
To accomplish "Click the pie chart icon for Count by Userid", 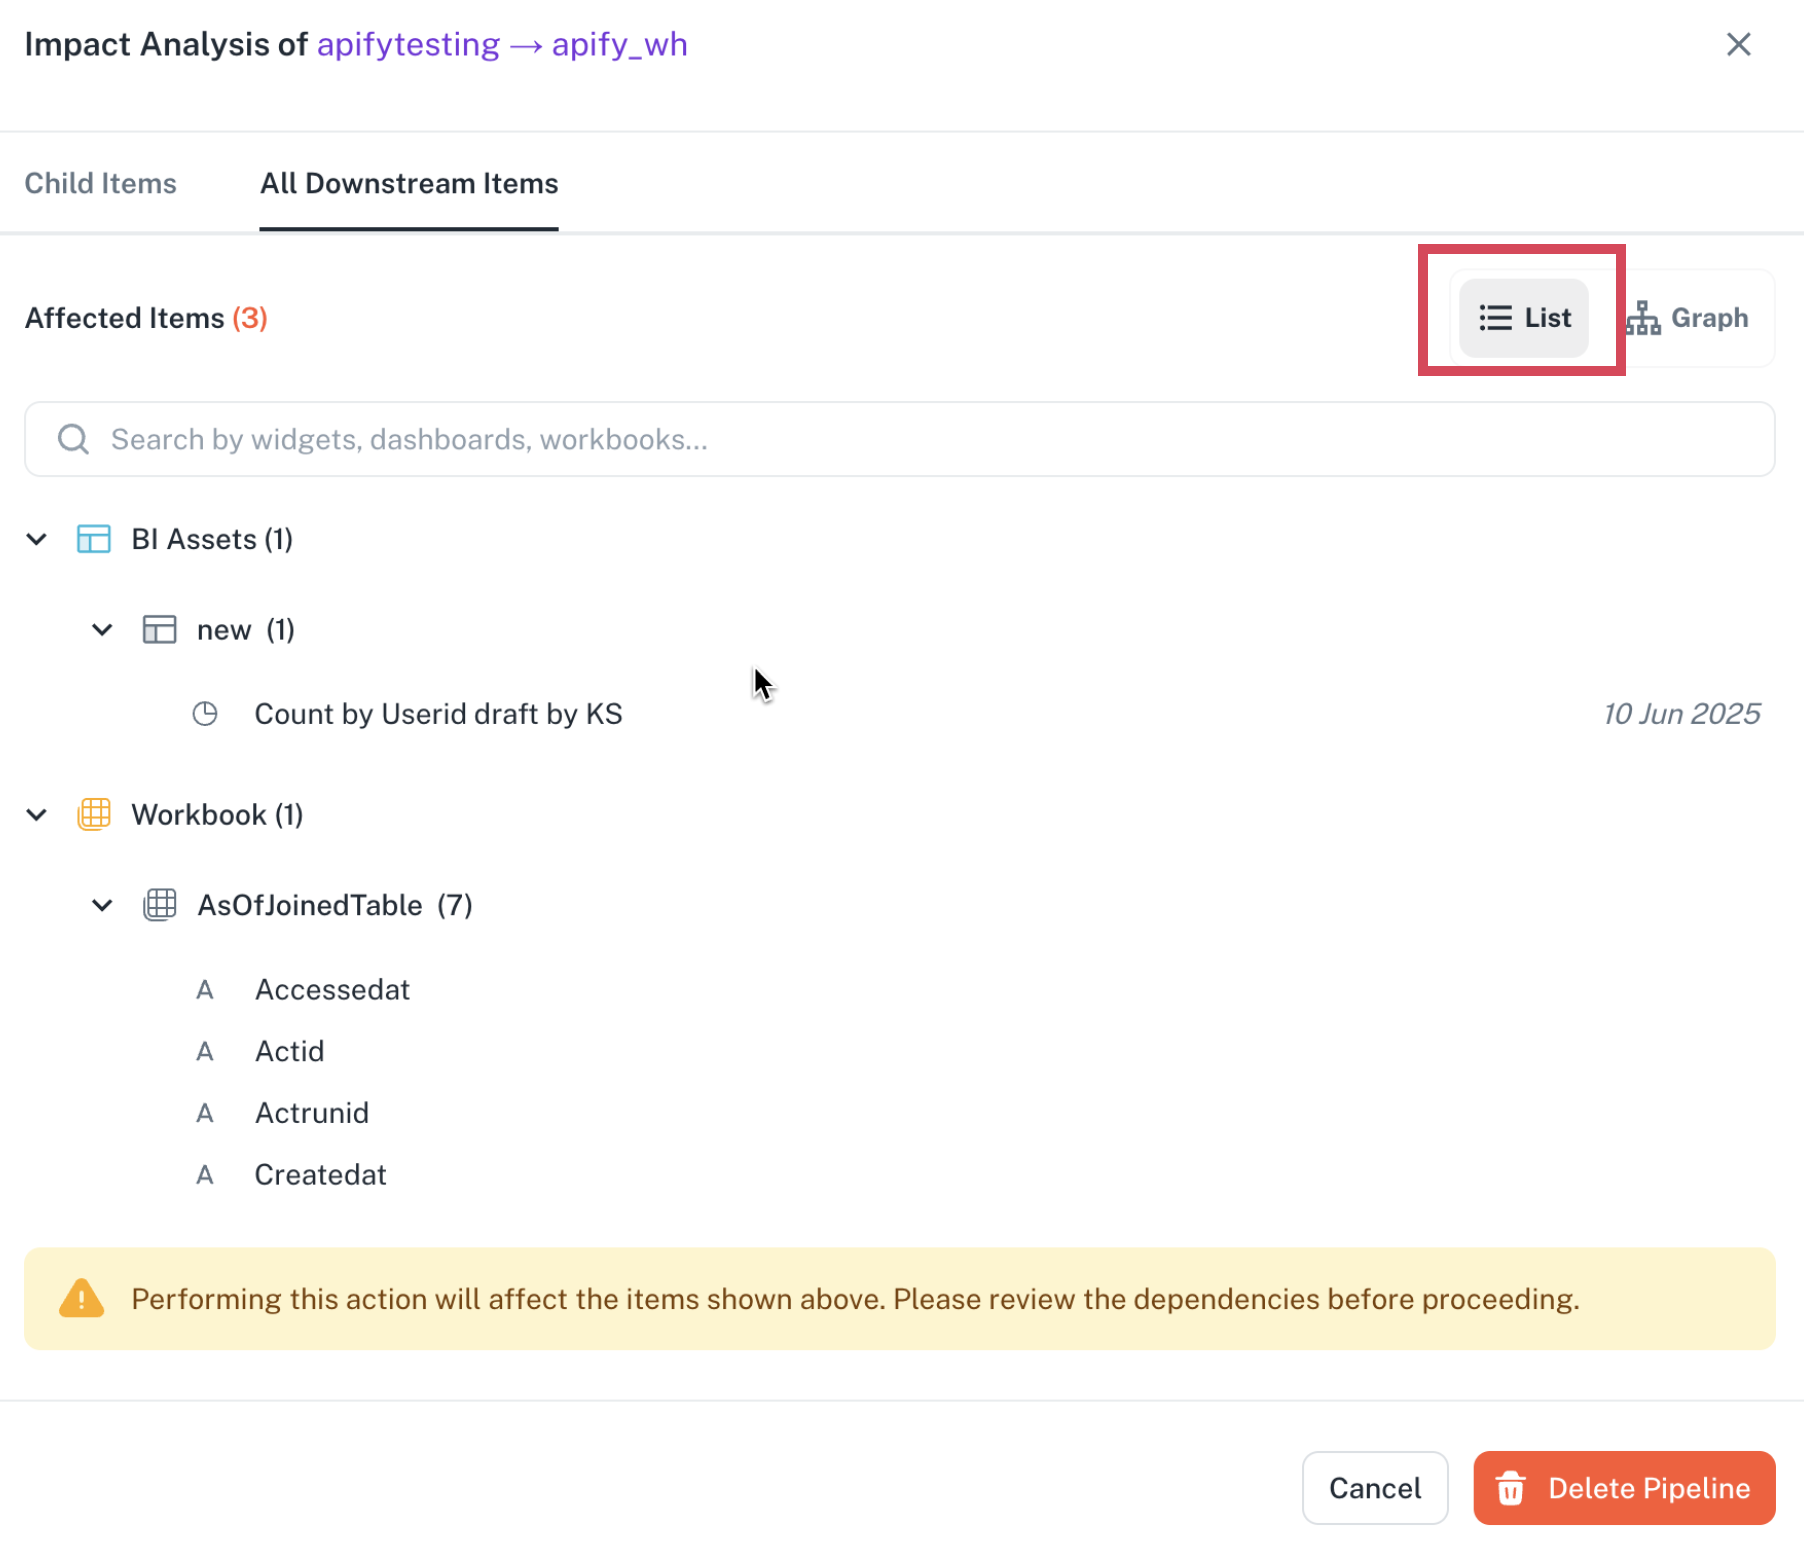I will (x=205, y=714).
